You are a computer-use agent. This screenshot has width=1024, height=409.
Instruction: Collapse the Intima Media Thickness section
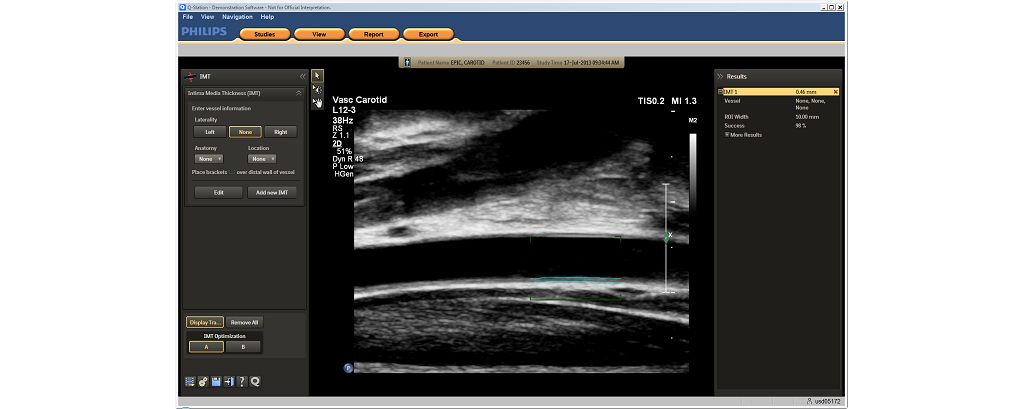tap(298, 93)
